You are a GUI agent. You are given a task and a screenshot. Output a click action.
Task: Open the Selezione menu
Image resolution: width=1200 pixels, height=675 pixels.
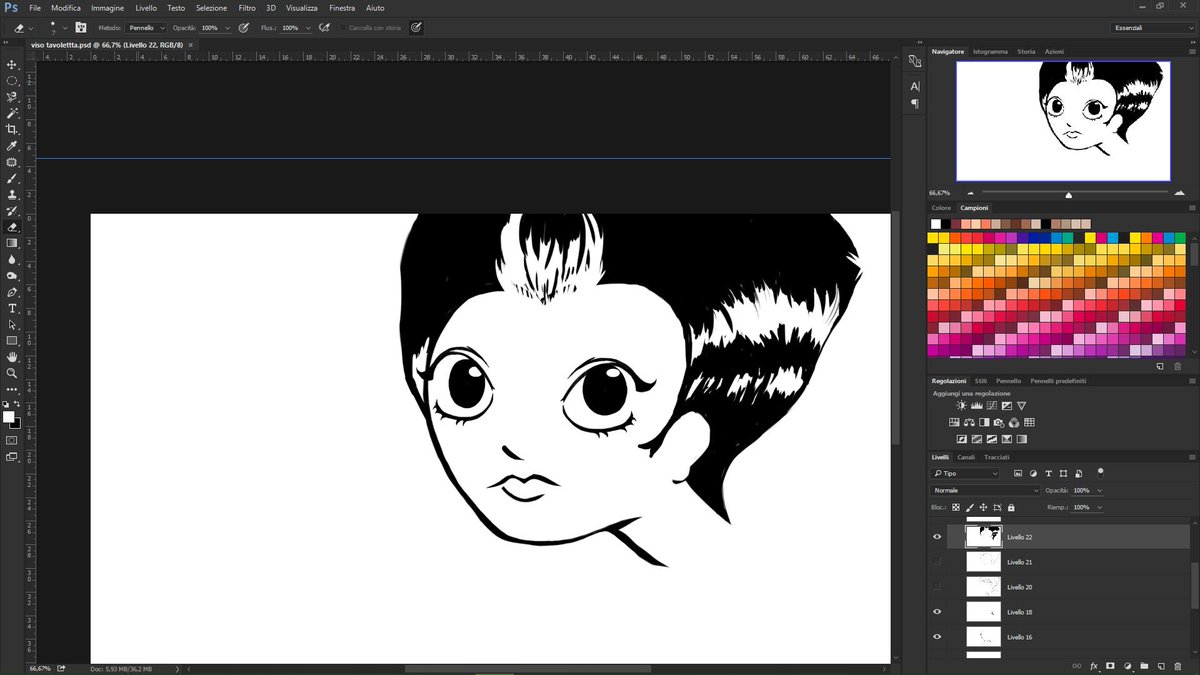tap(211, 7)
